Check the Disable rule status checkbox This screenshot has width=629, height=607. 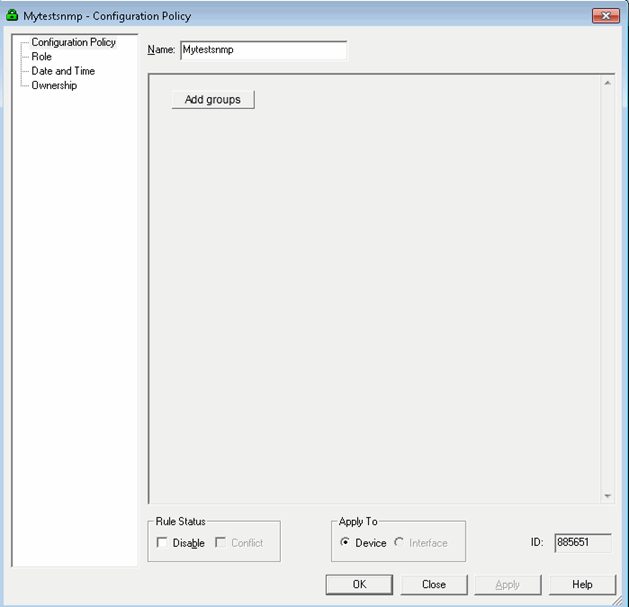(x=162, y=543)
